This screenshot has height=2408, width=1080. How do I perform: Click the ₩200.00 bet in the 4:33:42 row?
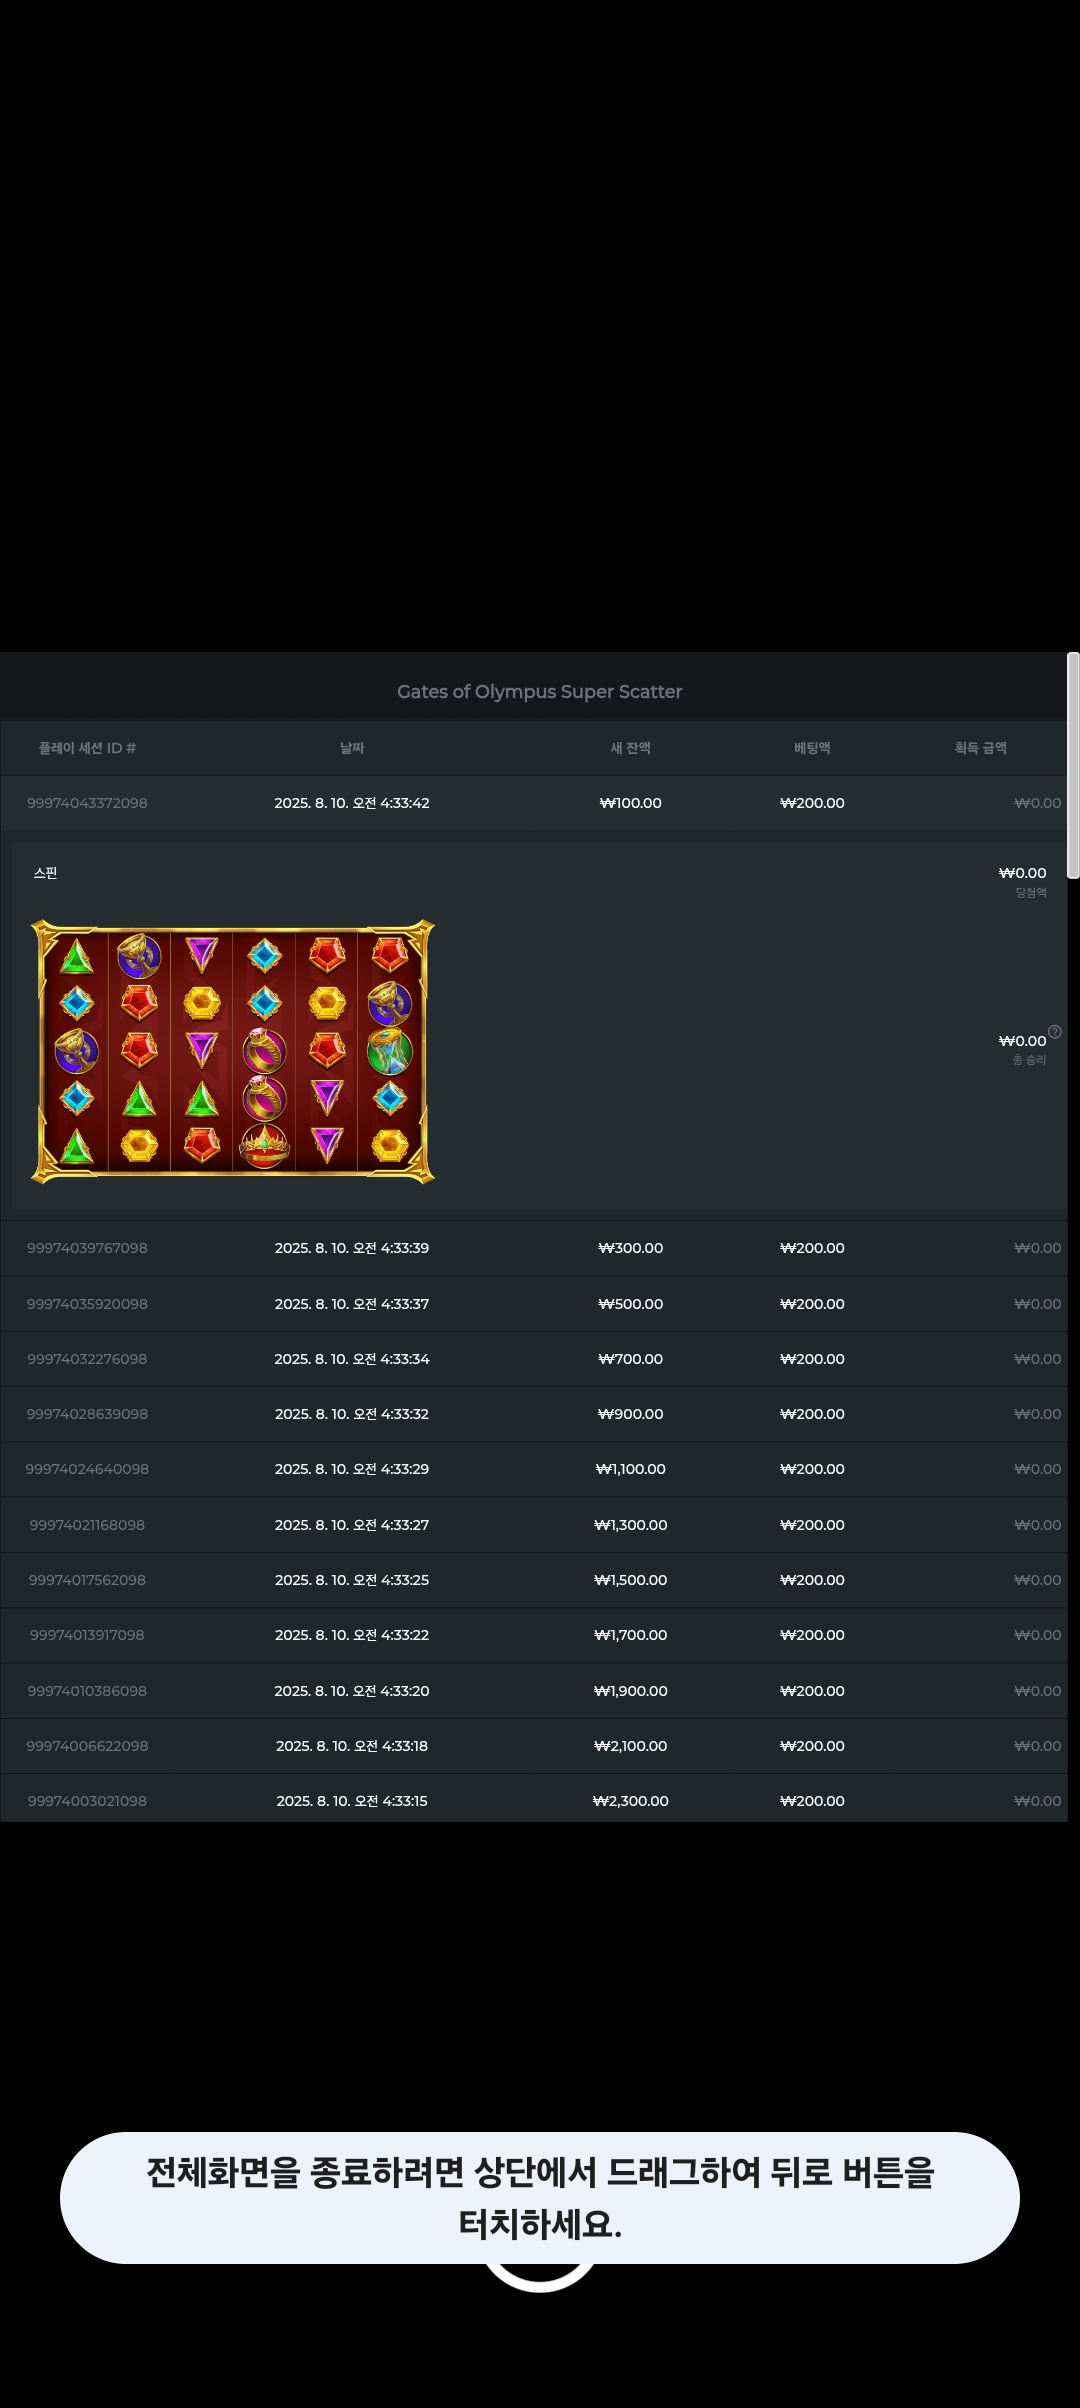(812, 803)
